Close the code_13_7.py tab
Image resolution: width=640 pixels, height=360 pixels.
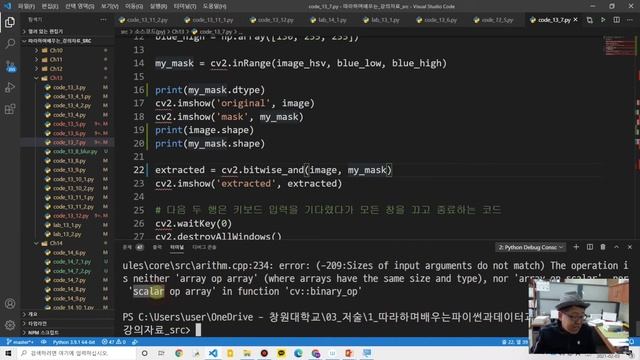point(576,20)
